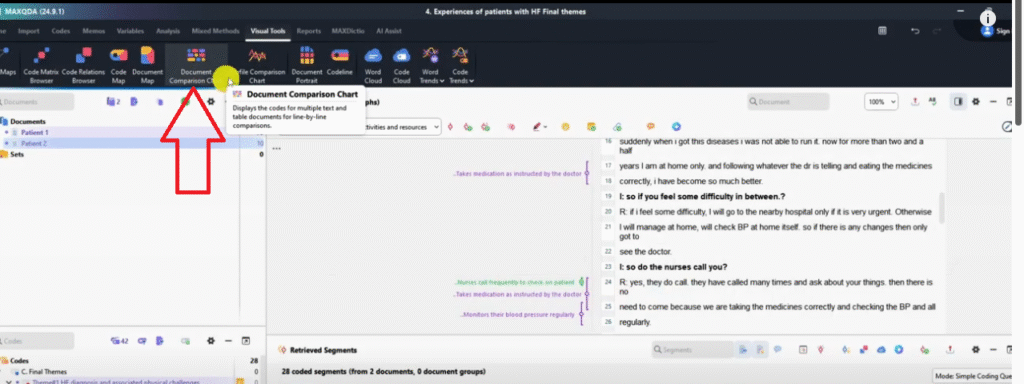
Task: Toggle the sidebar panel view in document browser
Action: [x=958, y=102]
